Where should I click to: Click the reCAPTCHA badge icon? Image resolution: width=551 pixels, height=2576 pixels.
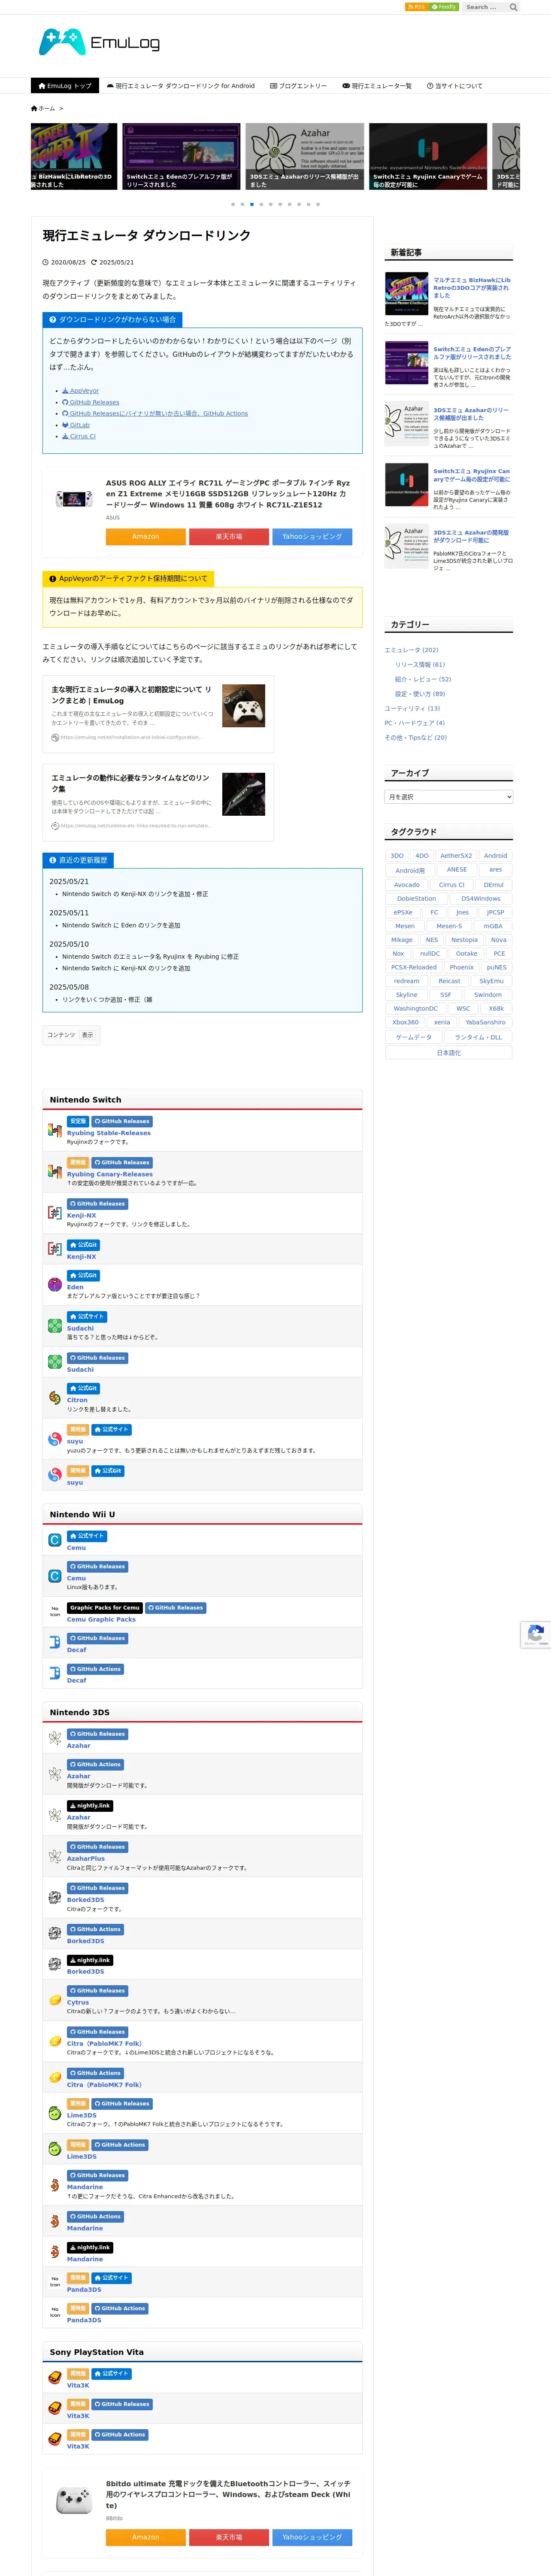click(536, 1633)
